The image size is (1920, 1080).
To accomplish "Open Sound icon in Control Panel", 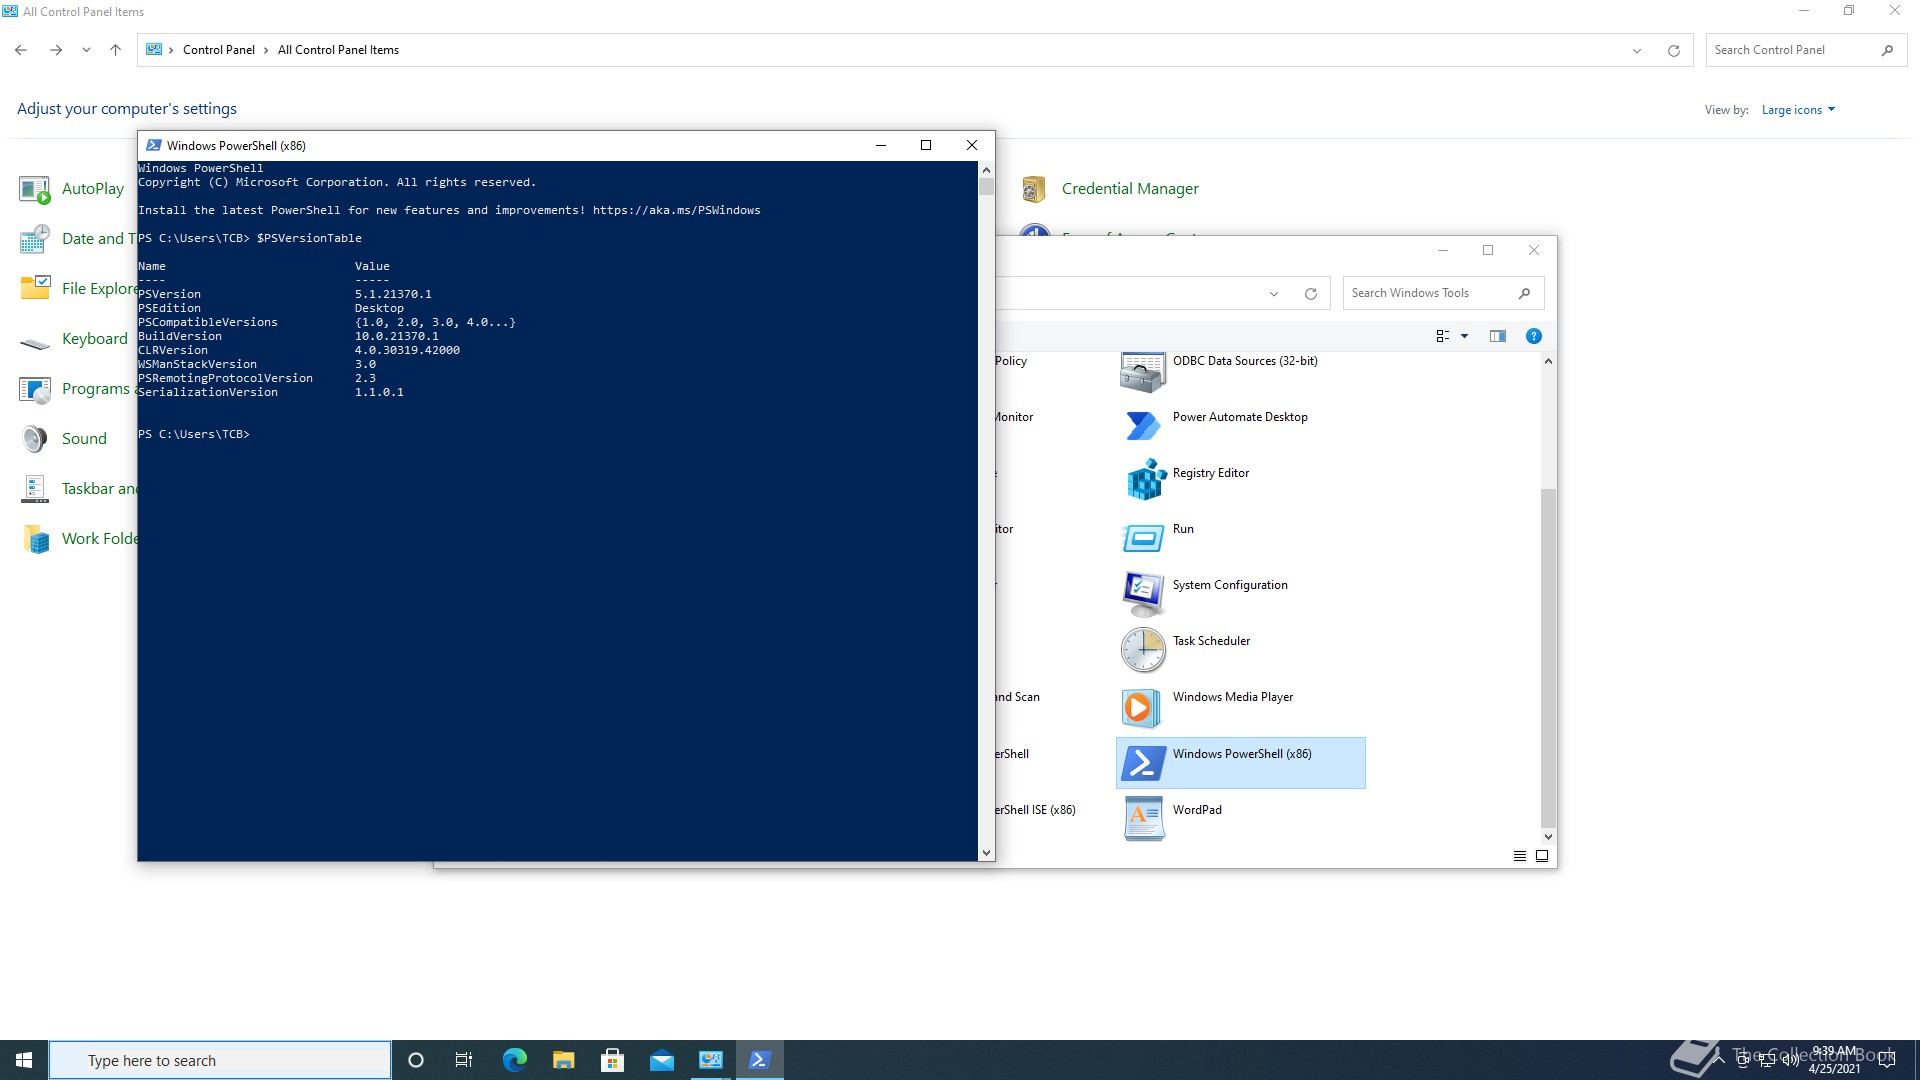I will tap(35, 439).
